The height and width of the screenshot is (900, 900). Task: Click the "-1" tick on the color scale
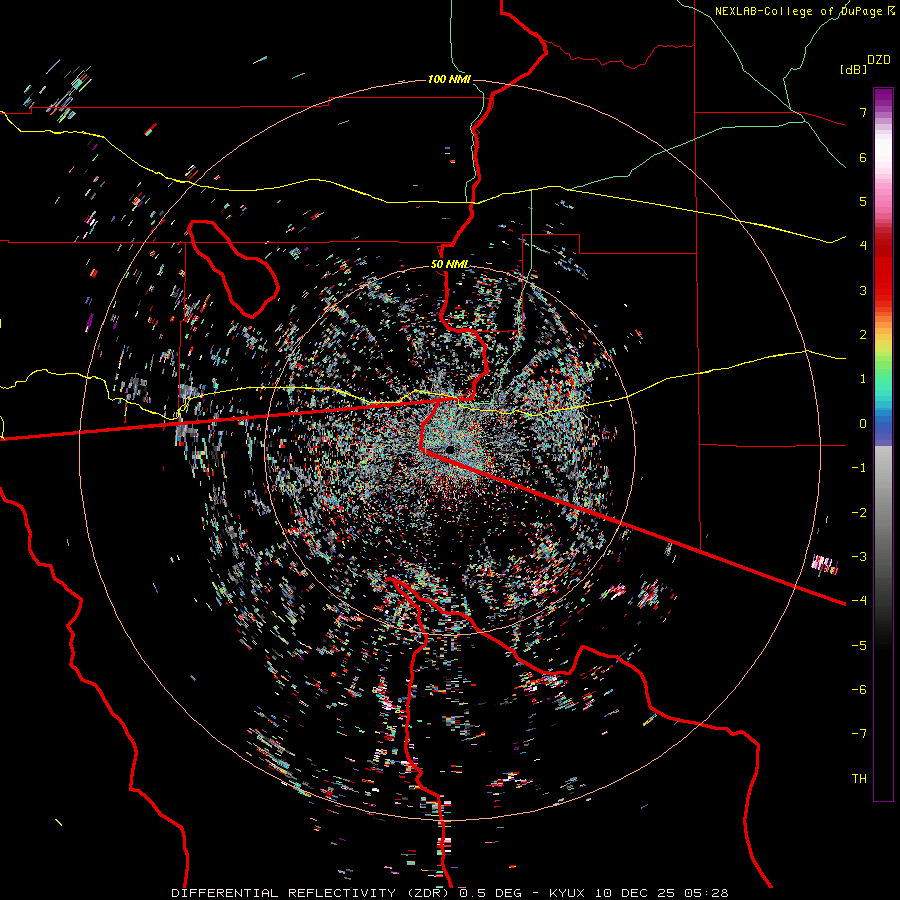(x=859, y=468)
